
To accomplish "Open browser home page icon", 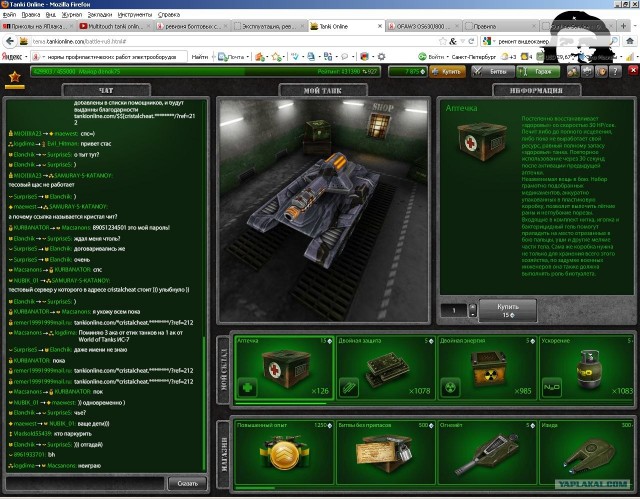I will click(x=630, y=41).
